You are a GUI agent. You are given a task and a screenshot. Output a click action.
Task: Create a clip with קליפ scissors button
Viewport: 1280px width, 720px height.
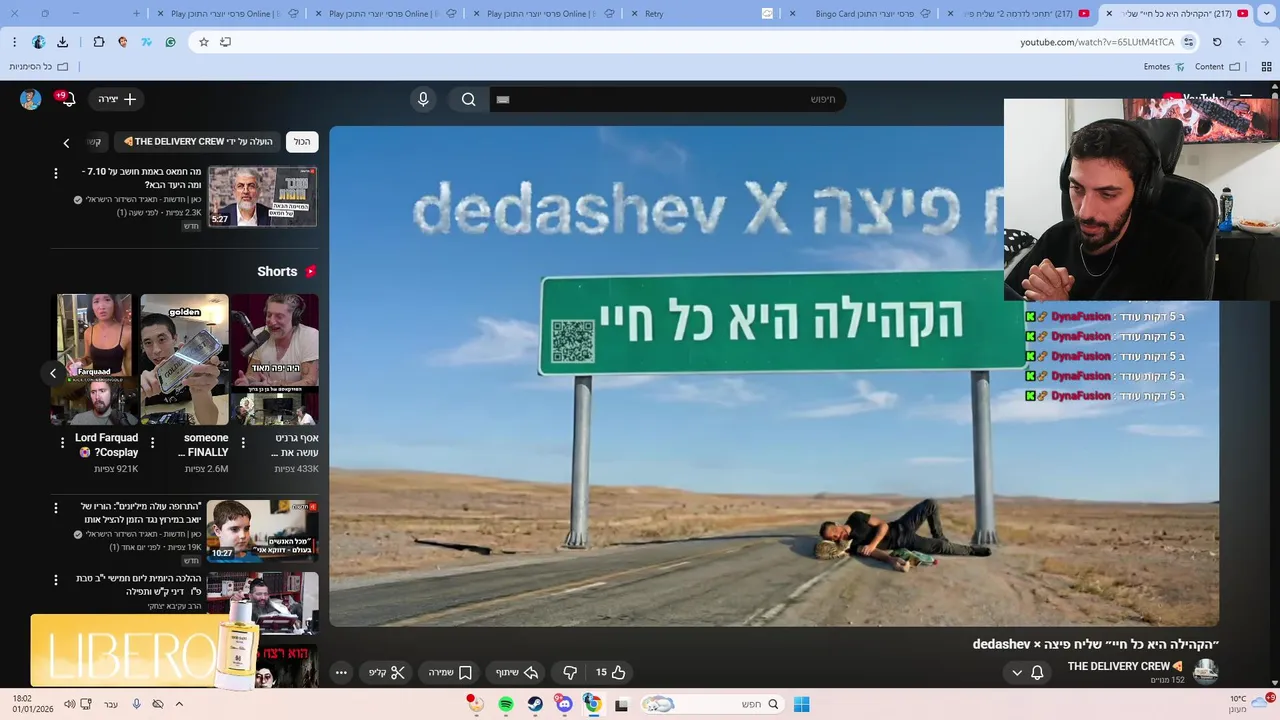point(387,672)
